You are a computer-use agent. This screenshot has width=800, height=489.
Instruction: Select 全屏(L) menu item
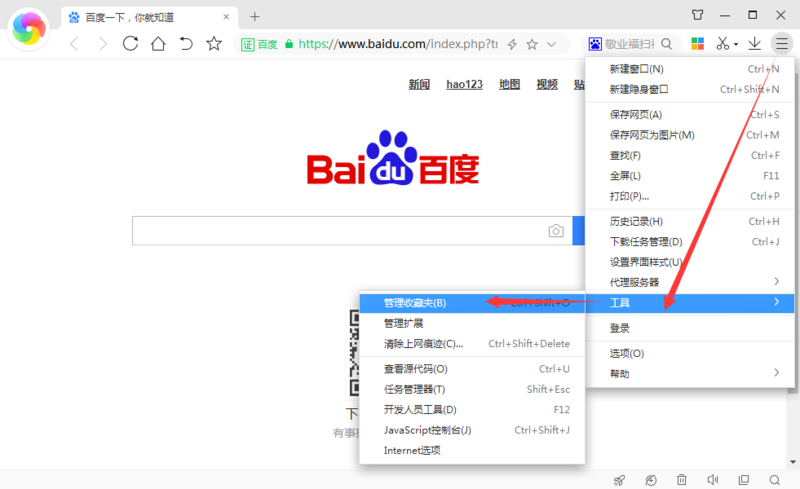[x=690, y=176]
